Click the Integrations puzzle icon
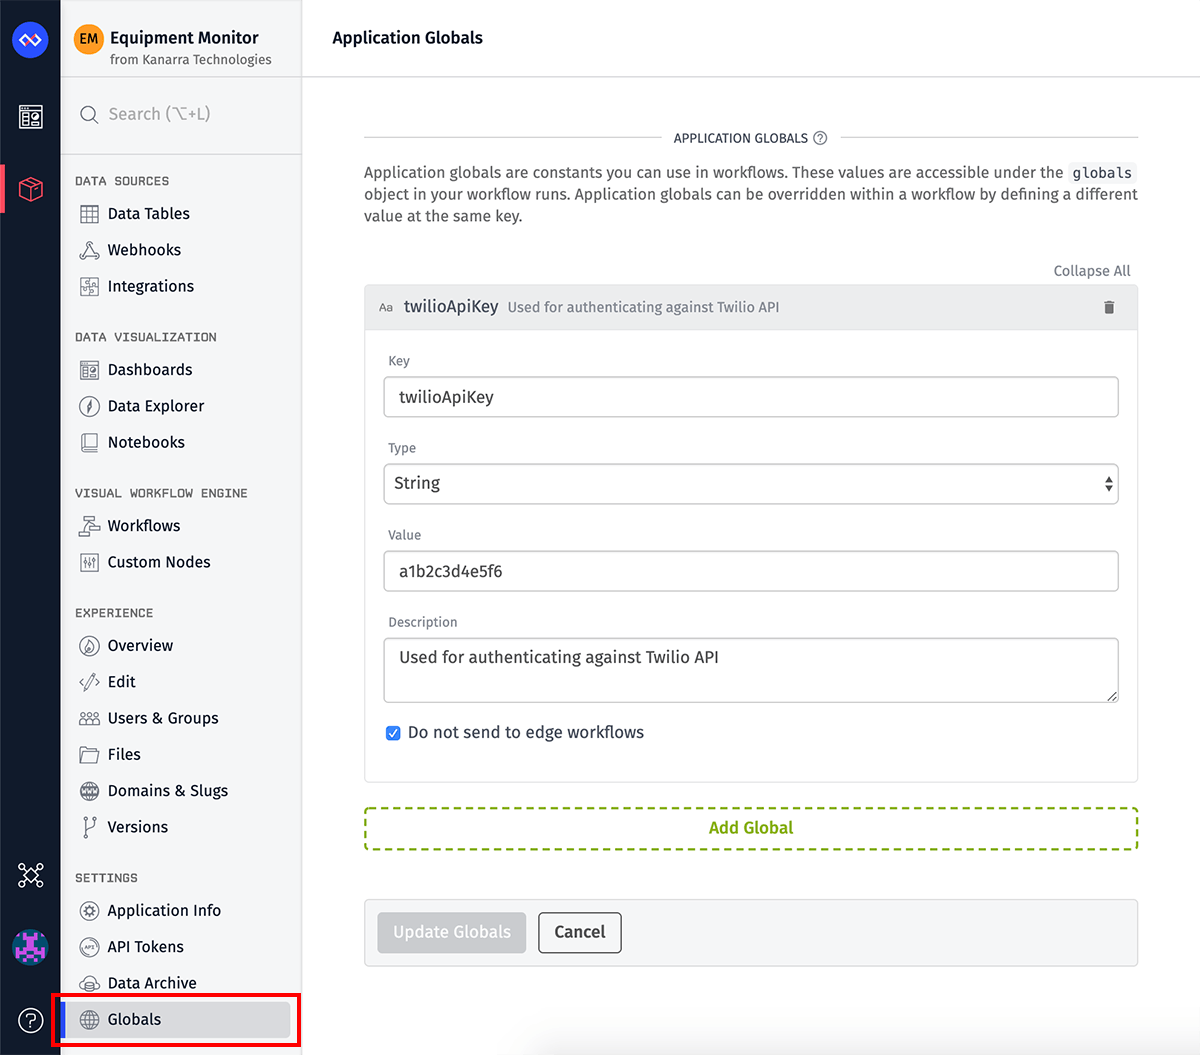Screen dimensions: 1200x1055 pos(89,286)
